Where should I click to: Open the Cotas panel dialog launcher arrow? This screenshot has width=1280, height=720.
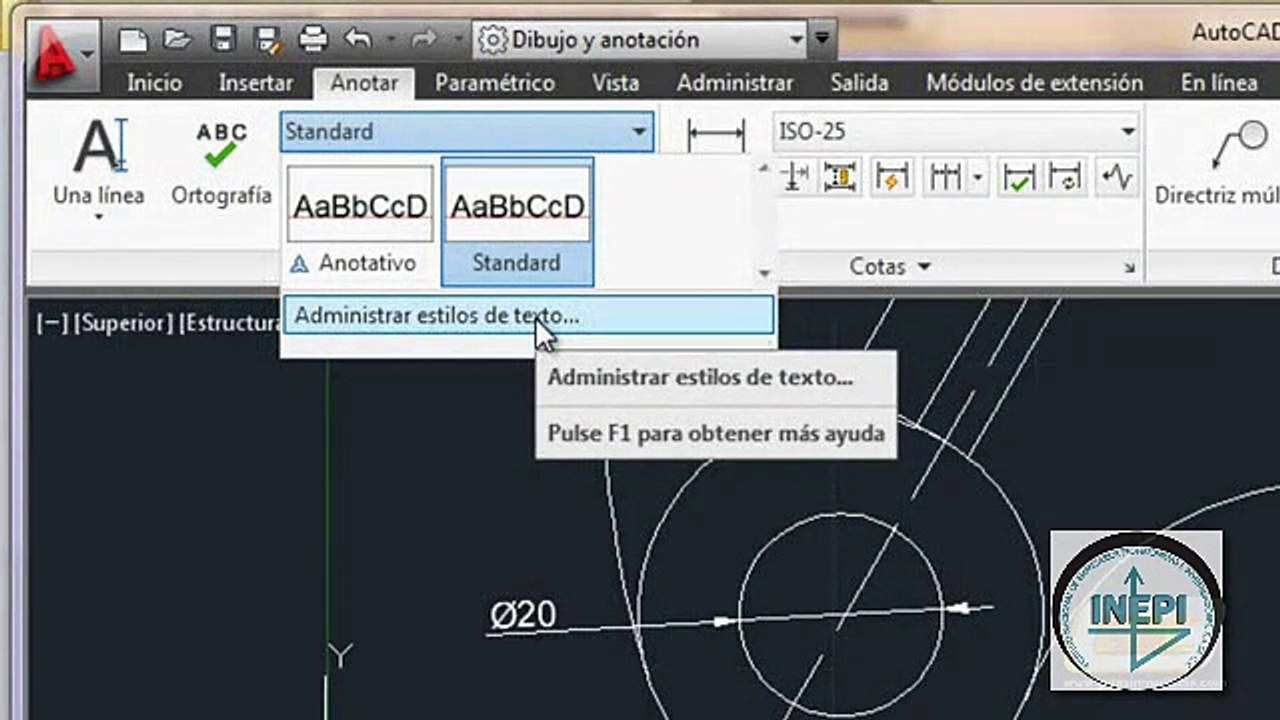point(1130,268)
